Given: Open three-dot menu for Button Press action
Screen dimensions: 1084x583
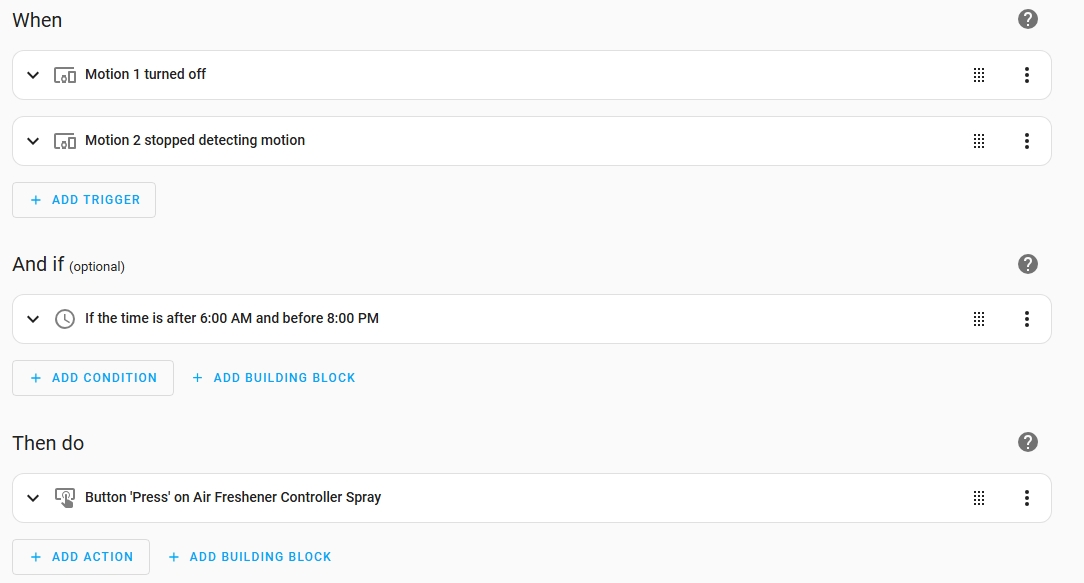Looking at the screenshot, I should tap(1026, 498).
